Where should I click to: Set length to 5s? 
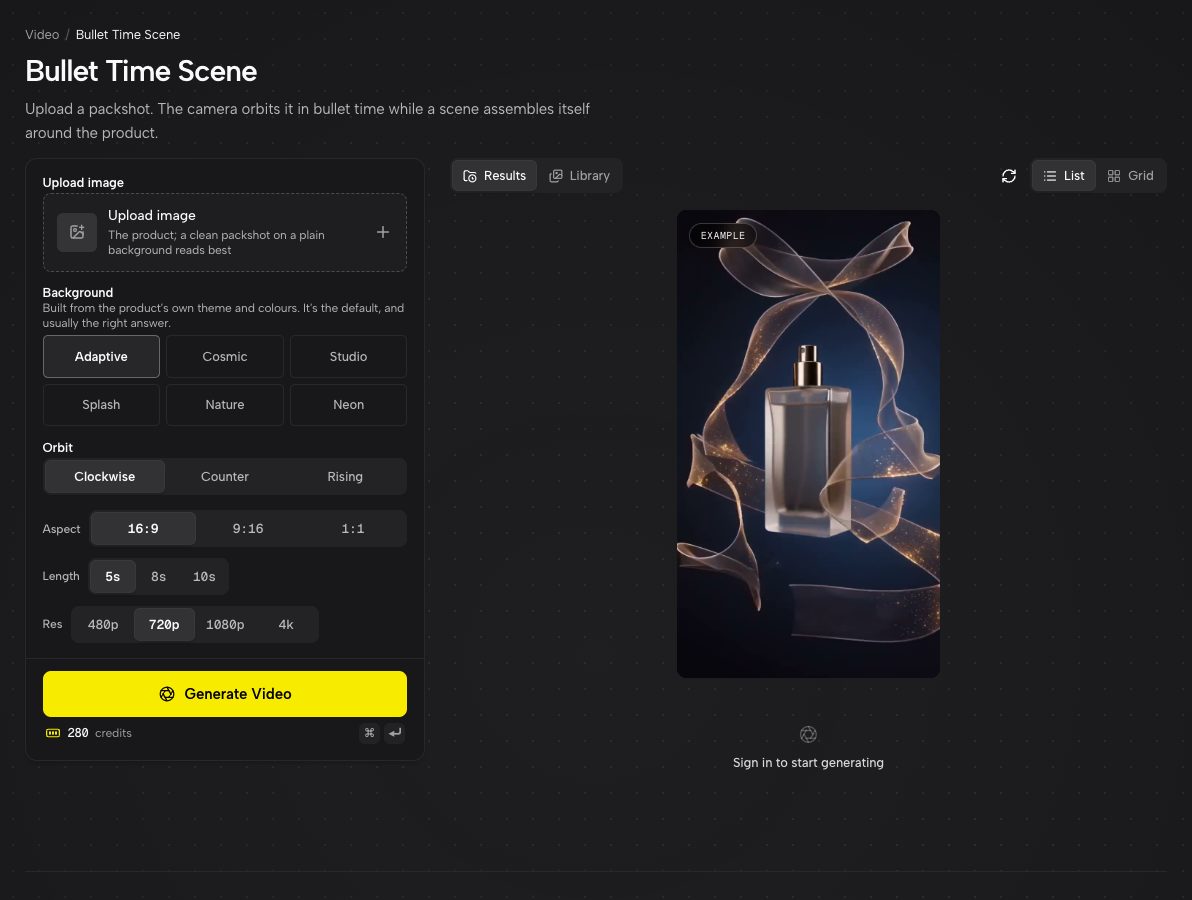pyautogui.click(x=113, y=577)
